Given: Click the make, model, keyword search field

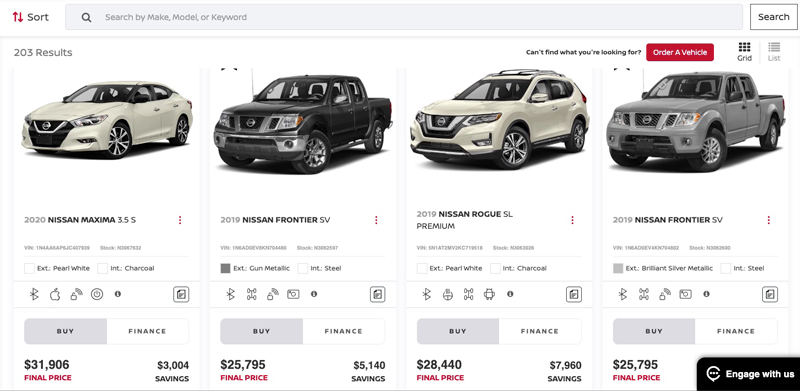Looking at the screenshot, I should (x=404, y=17).
